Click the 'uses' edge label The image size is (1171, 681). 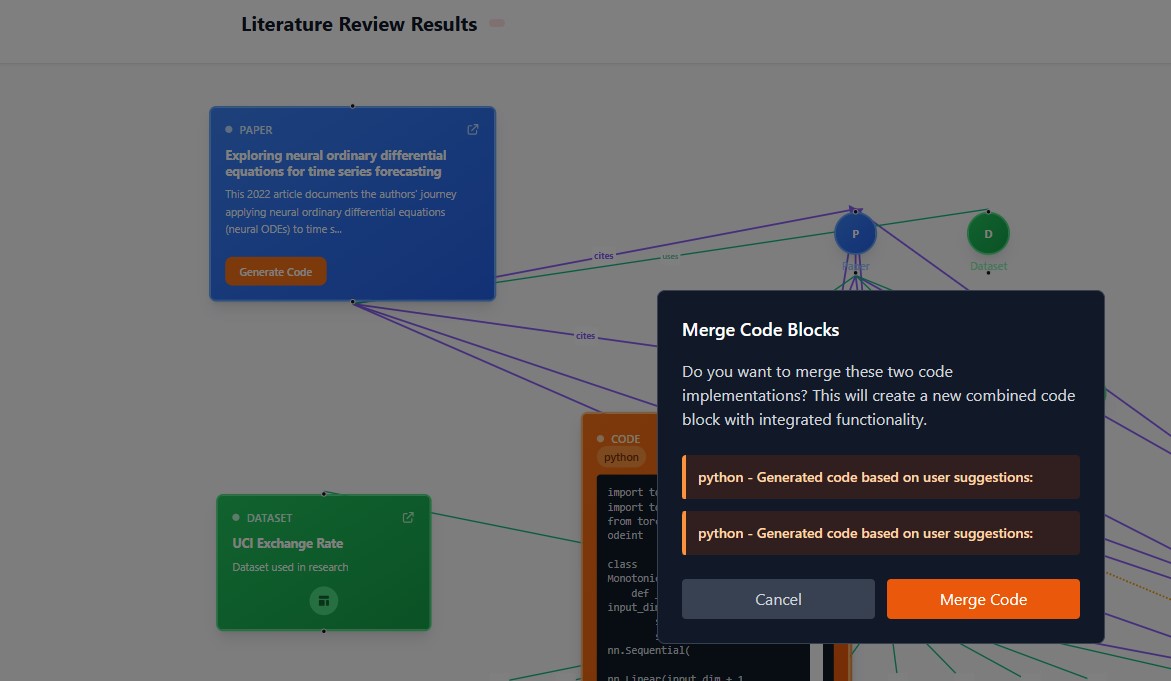point(670,256)
